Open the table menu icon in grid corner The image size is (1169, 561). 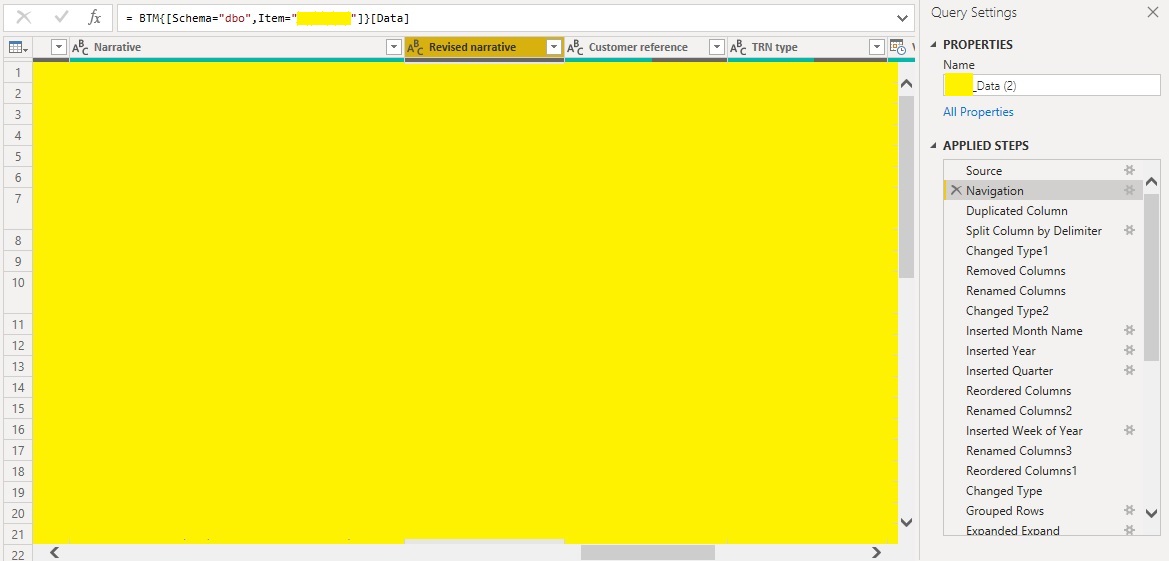coord(18,48)
